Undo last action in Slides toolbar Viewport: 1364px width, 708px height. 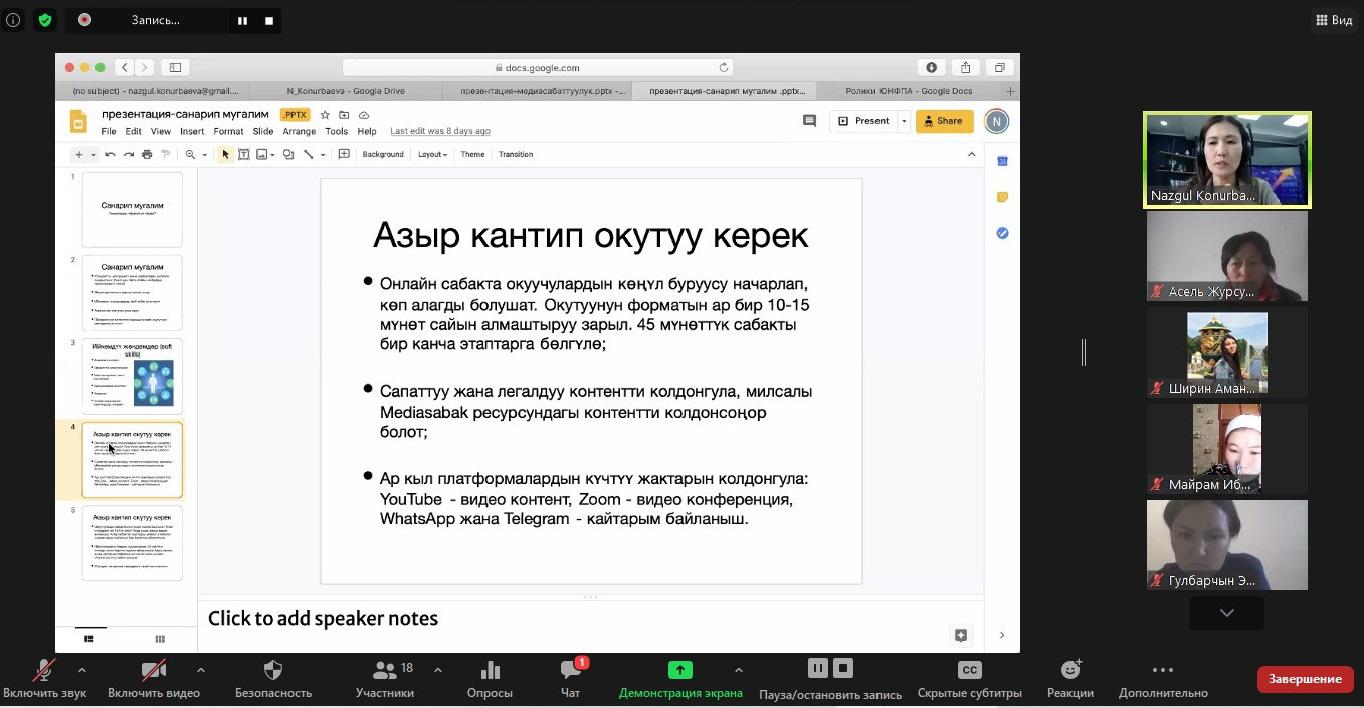tap(110, 154)
